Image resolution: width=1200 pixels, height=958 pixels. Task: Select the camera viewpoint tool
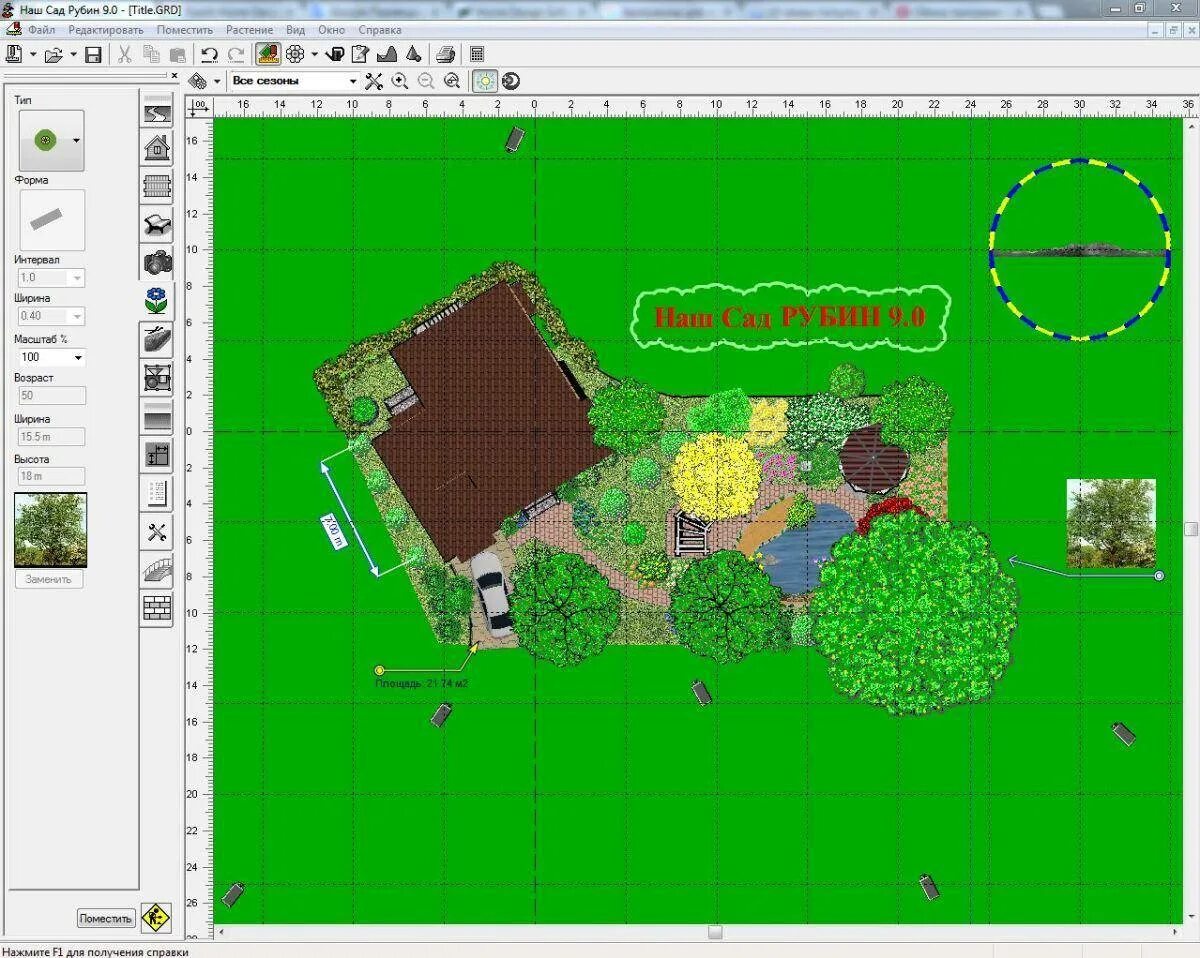157,262
